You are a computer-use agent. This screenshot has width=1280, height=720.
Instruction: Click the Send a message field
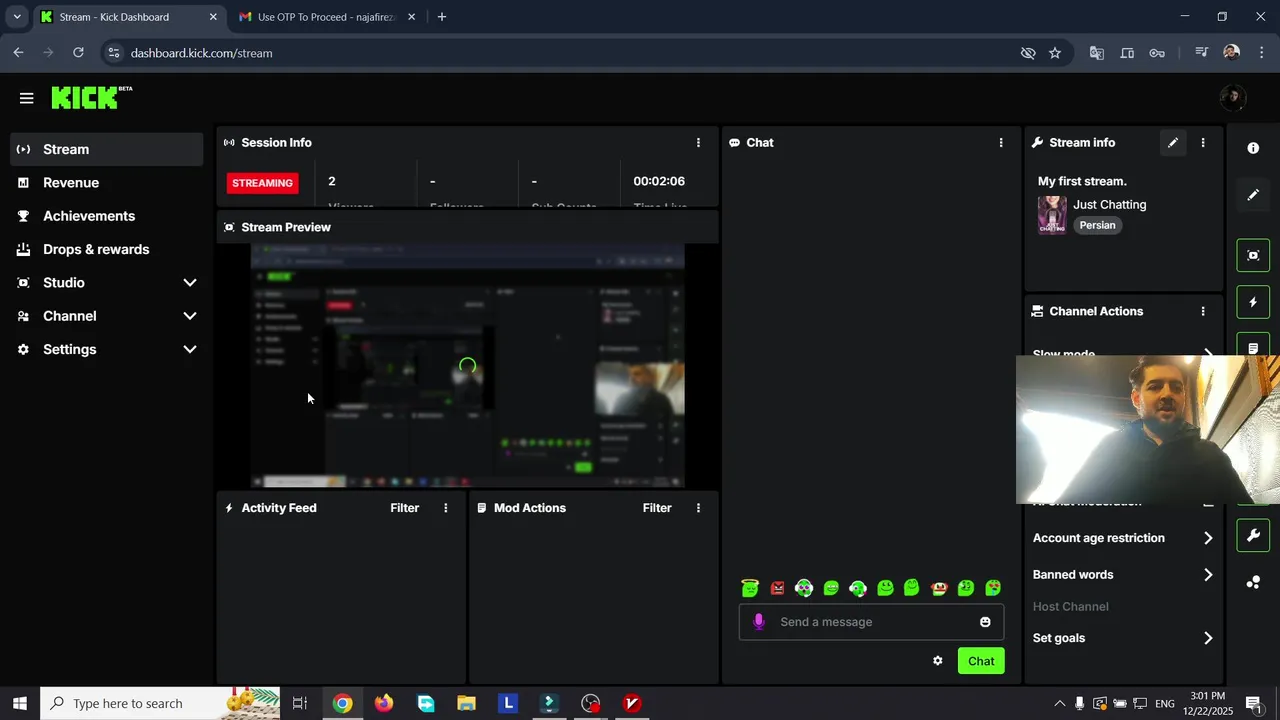click(x=871, y=622)
